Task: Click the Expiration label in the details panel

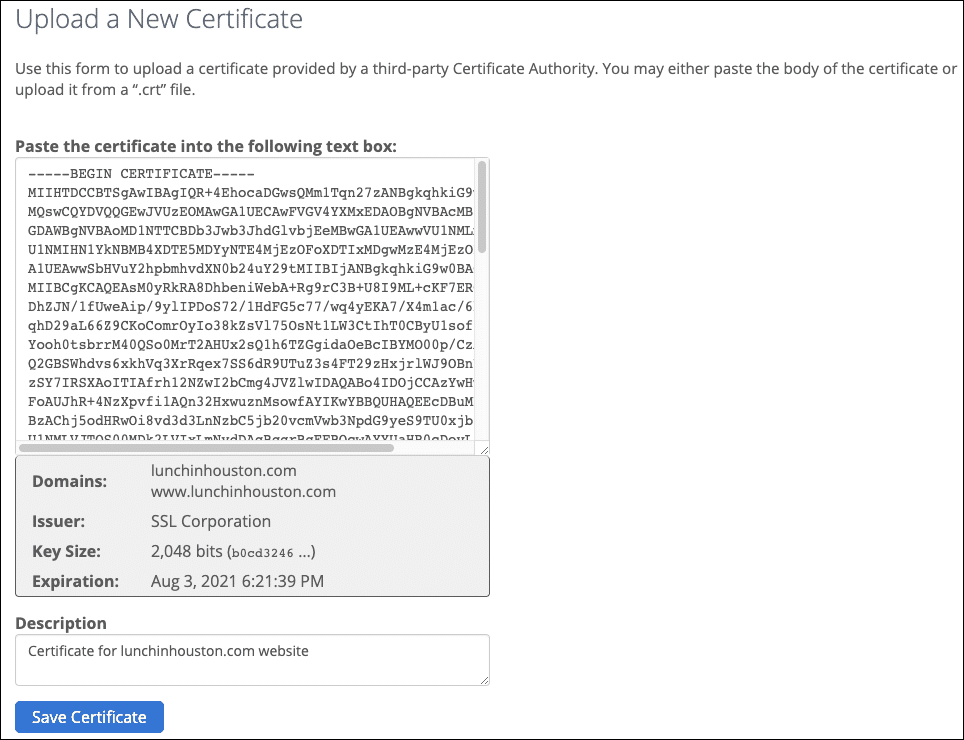Action: [75, 581]
